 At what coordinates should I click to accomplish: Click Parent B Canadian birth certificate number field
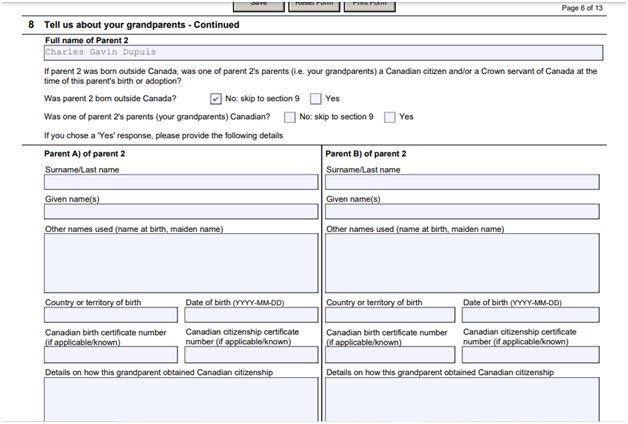[390, 355]
